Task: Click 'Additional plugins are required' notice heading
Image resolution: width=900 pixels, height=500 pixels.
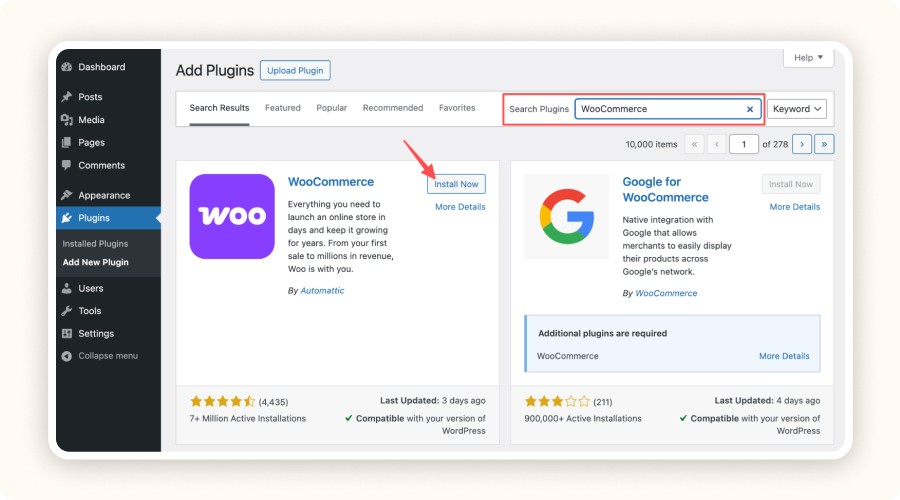Action: coord(602,334)
